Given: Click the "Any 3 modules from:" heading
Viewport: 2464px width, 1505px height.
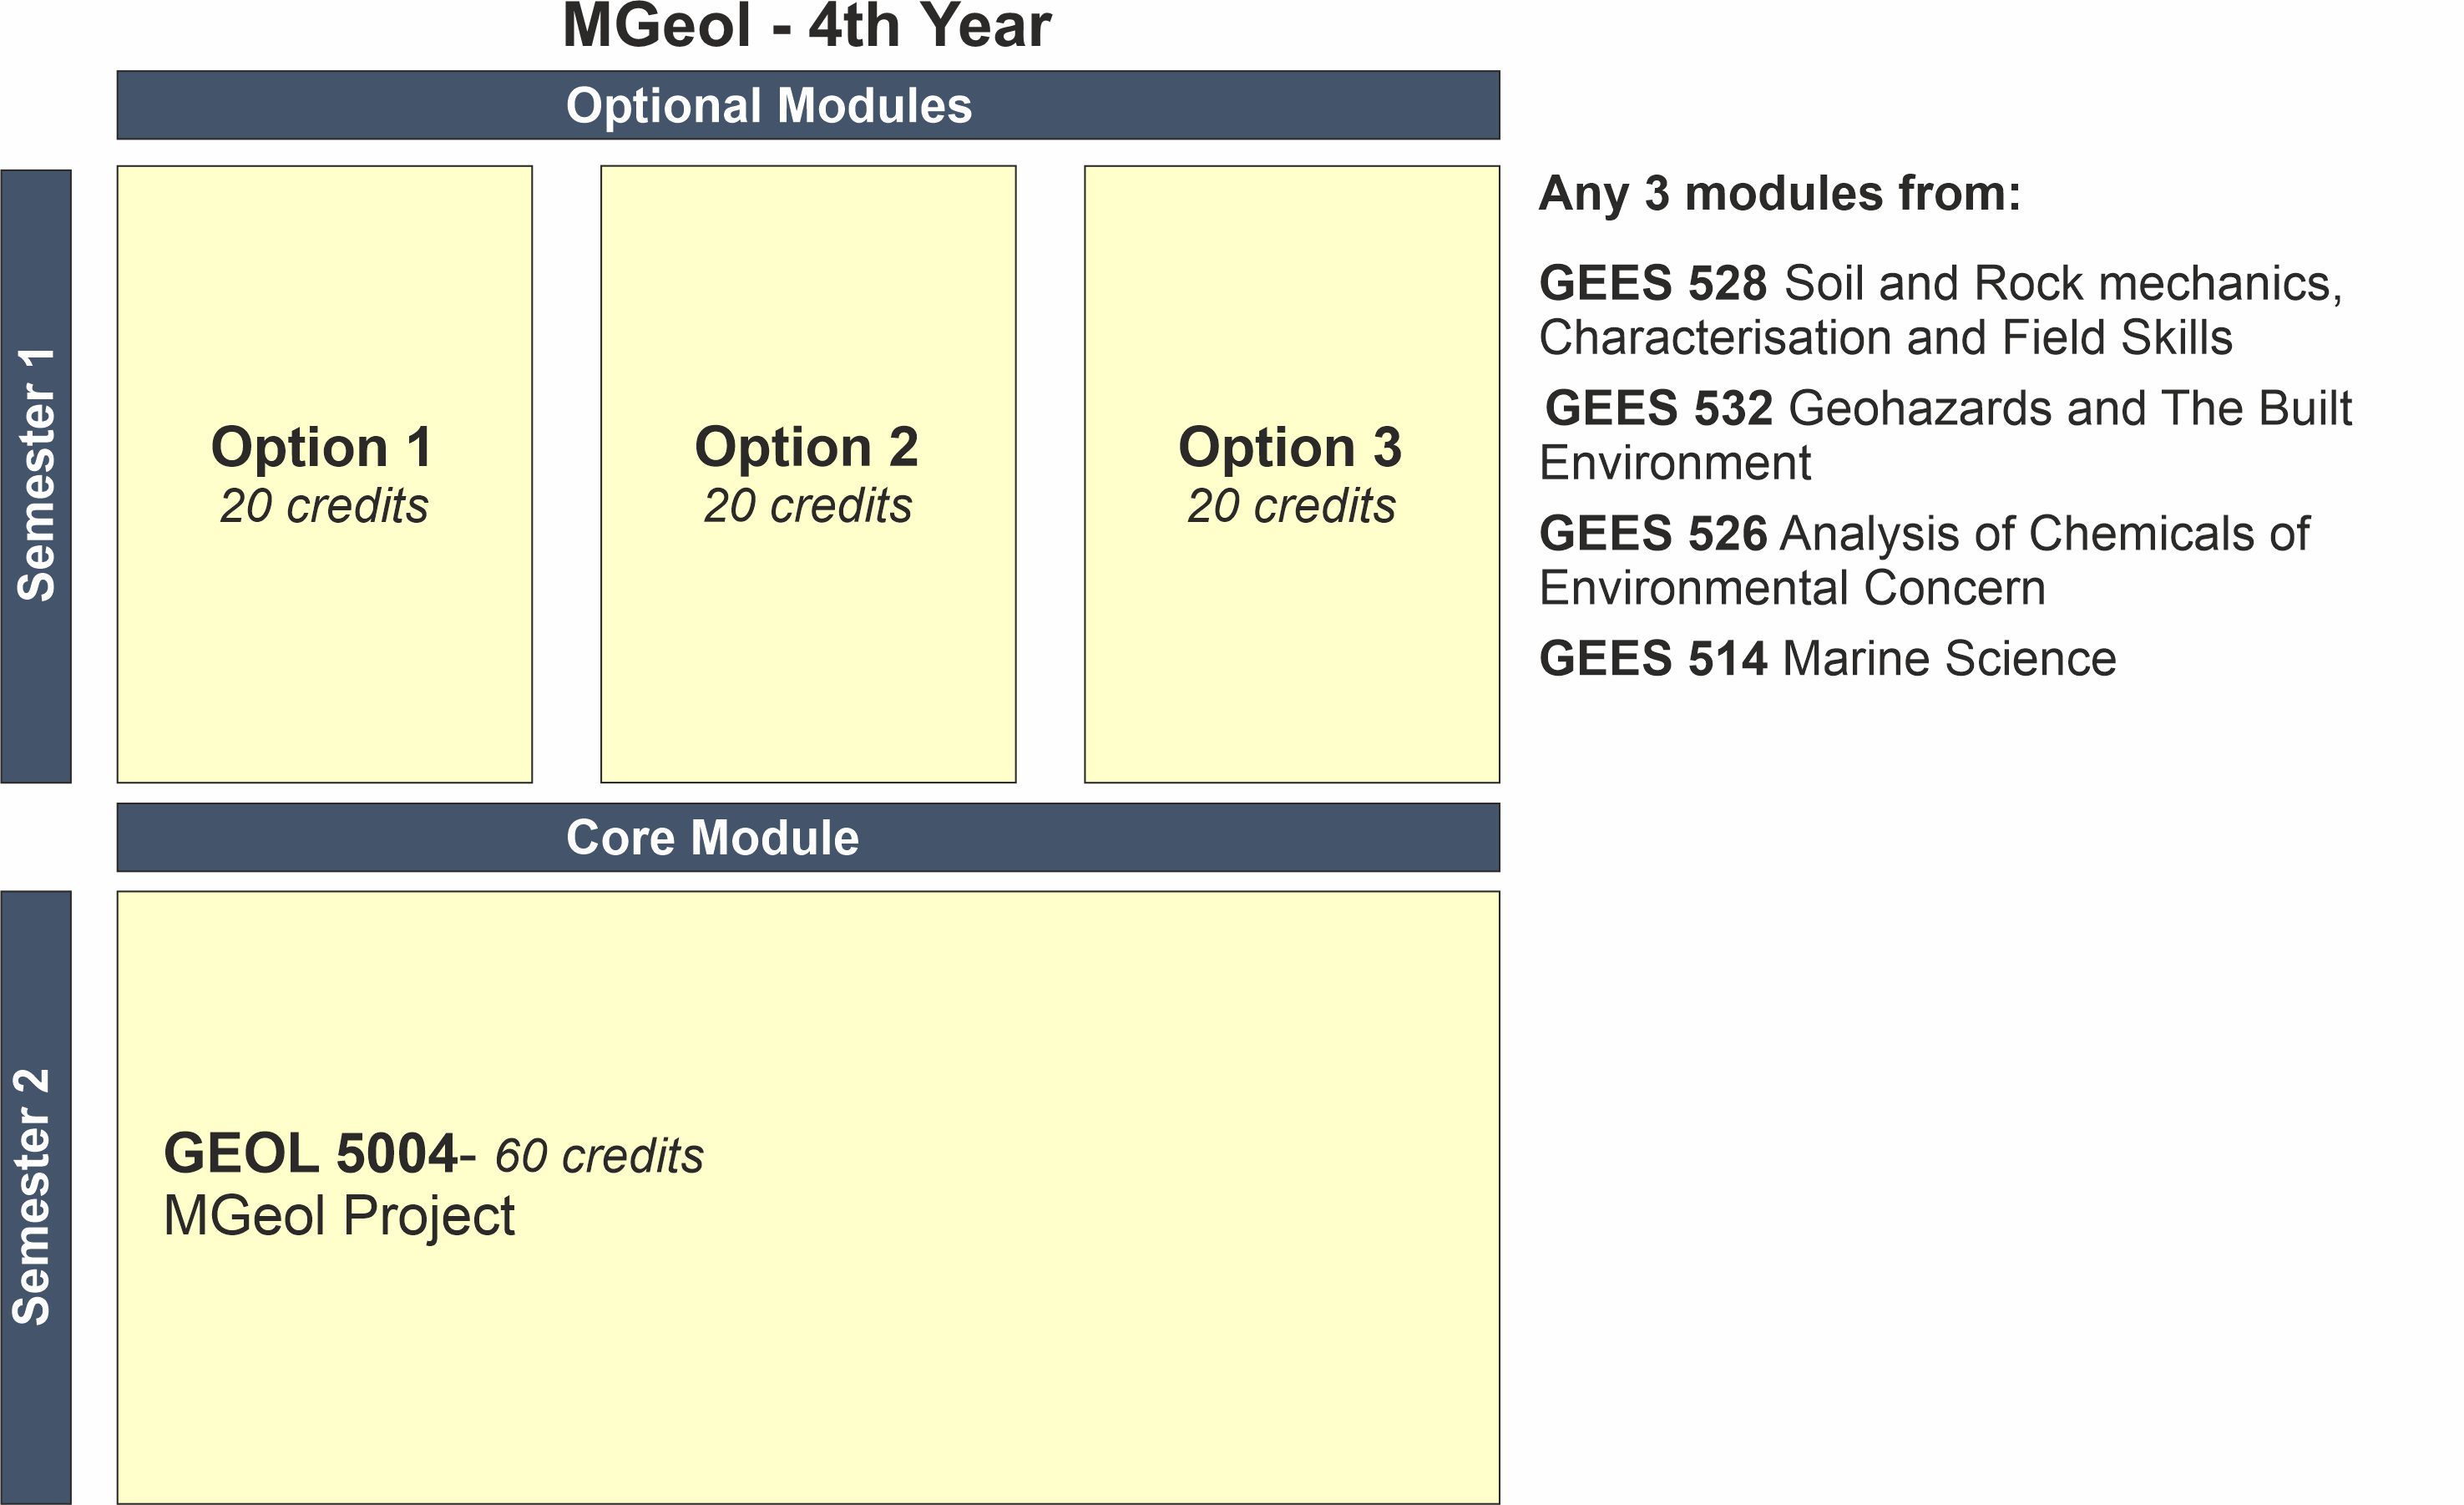Looking at the screenshot, I should coord(1779,193).
